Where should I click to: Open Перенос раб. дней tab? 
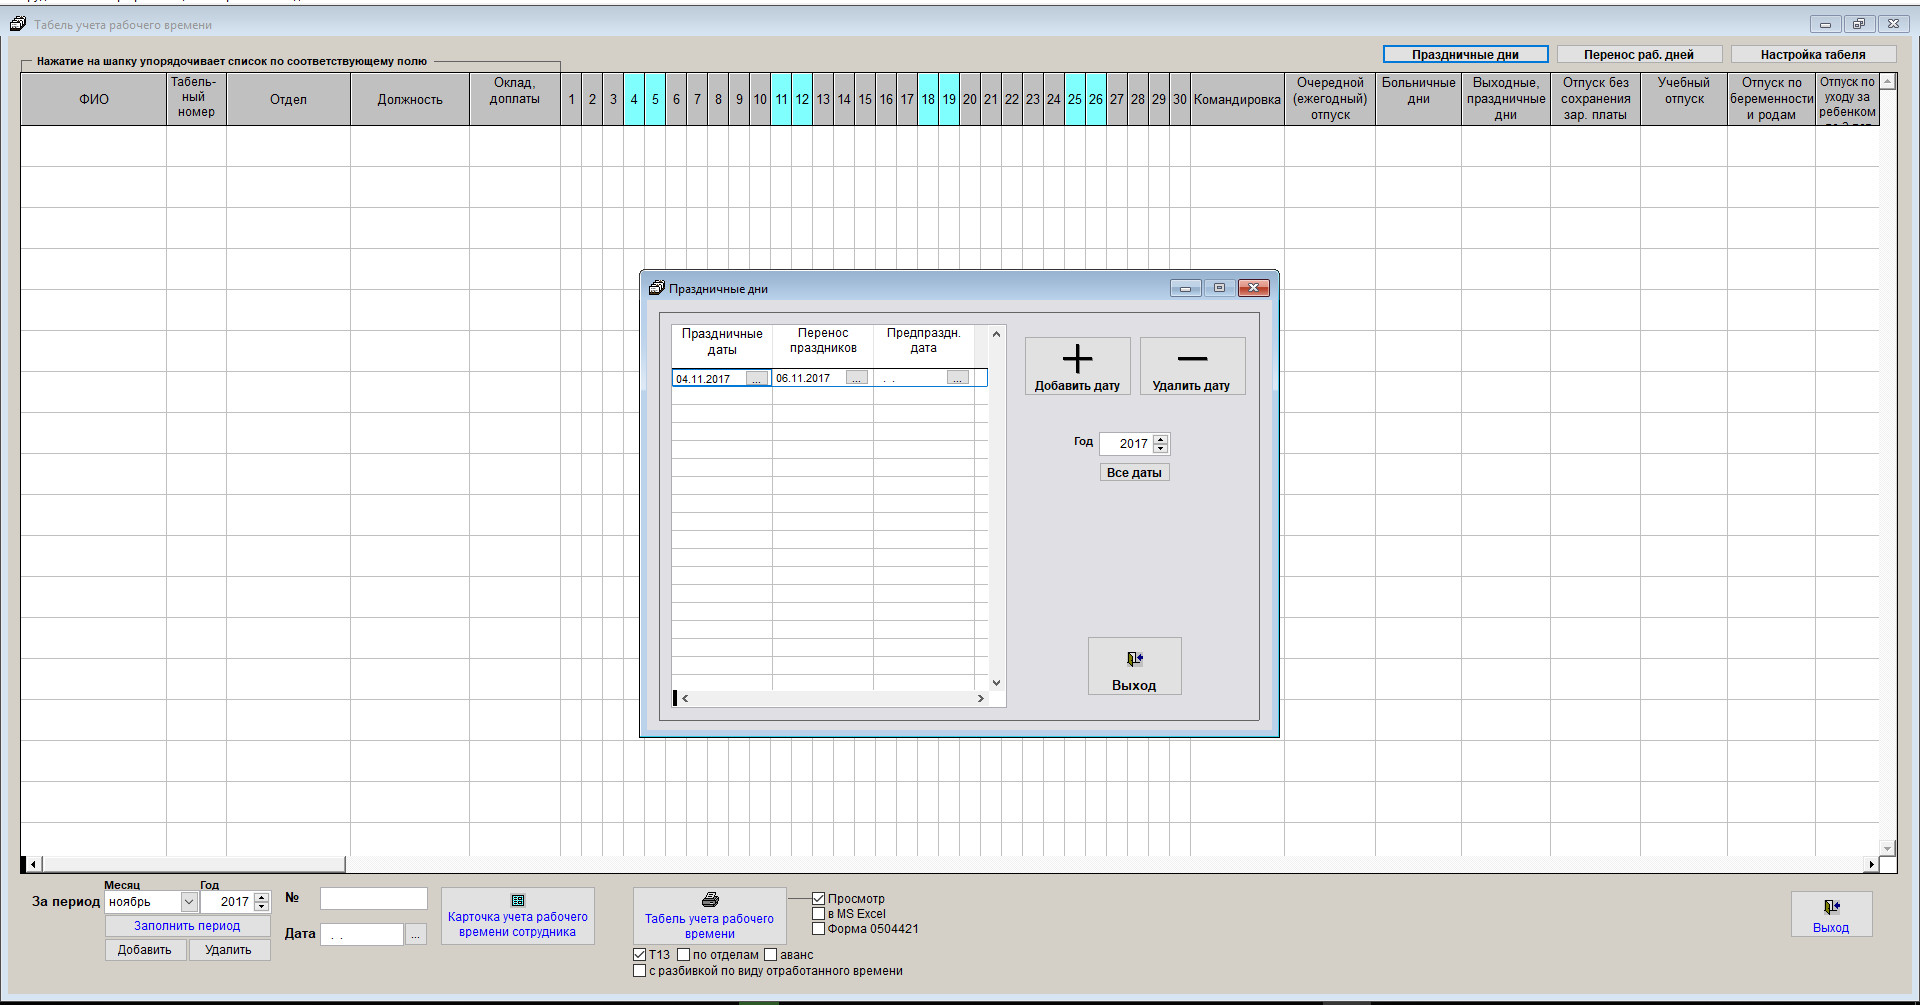click(x=1638, y=55)
